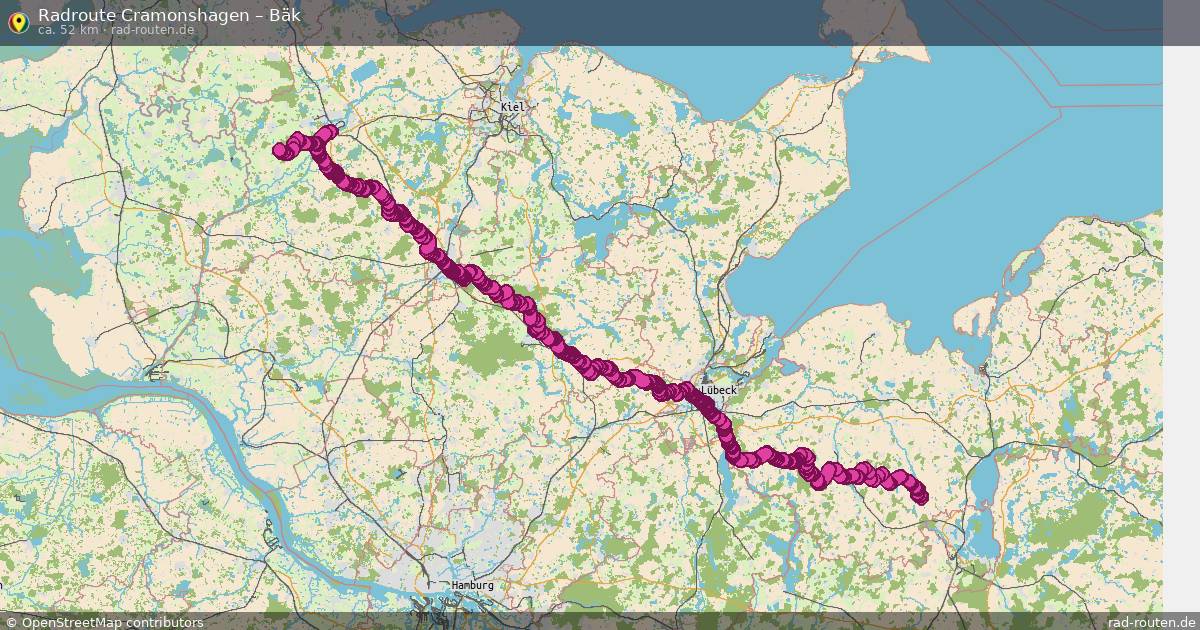Click the dark header bar beside the title
Image resolution: width=1200 pixels, height=630 pixels.
(730, 22)
